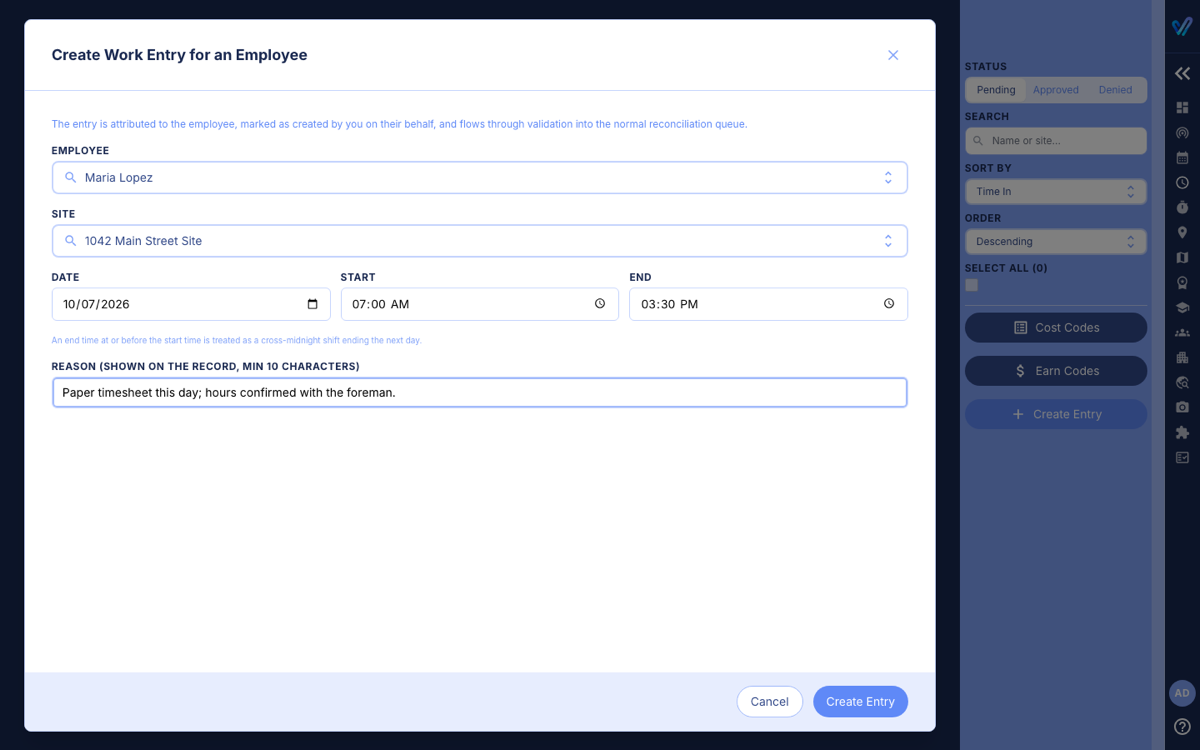Open the help question mark icon
The width and height of the screenshot is (1200, 750).
1182,727
